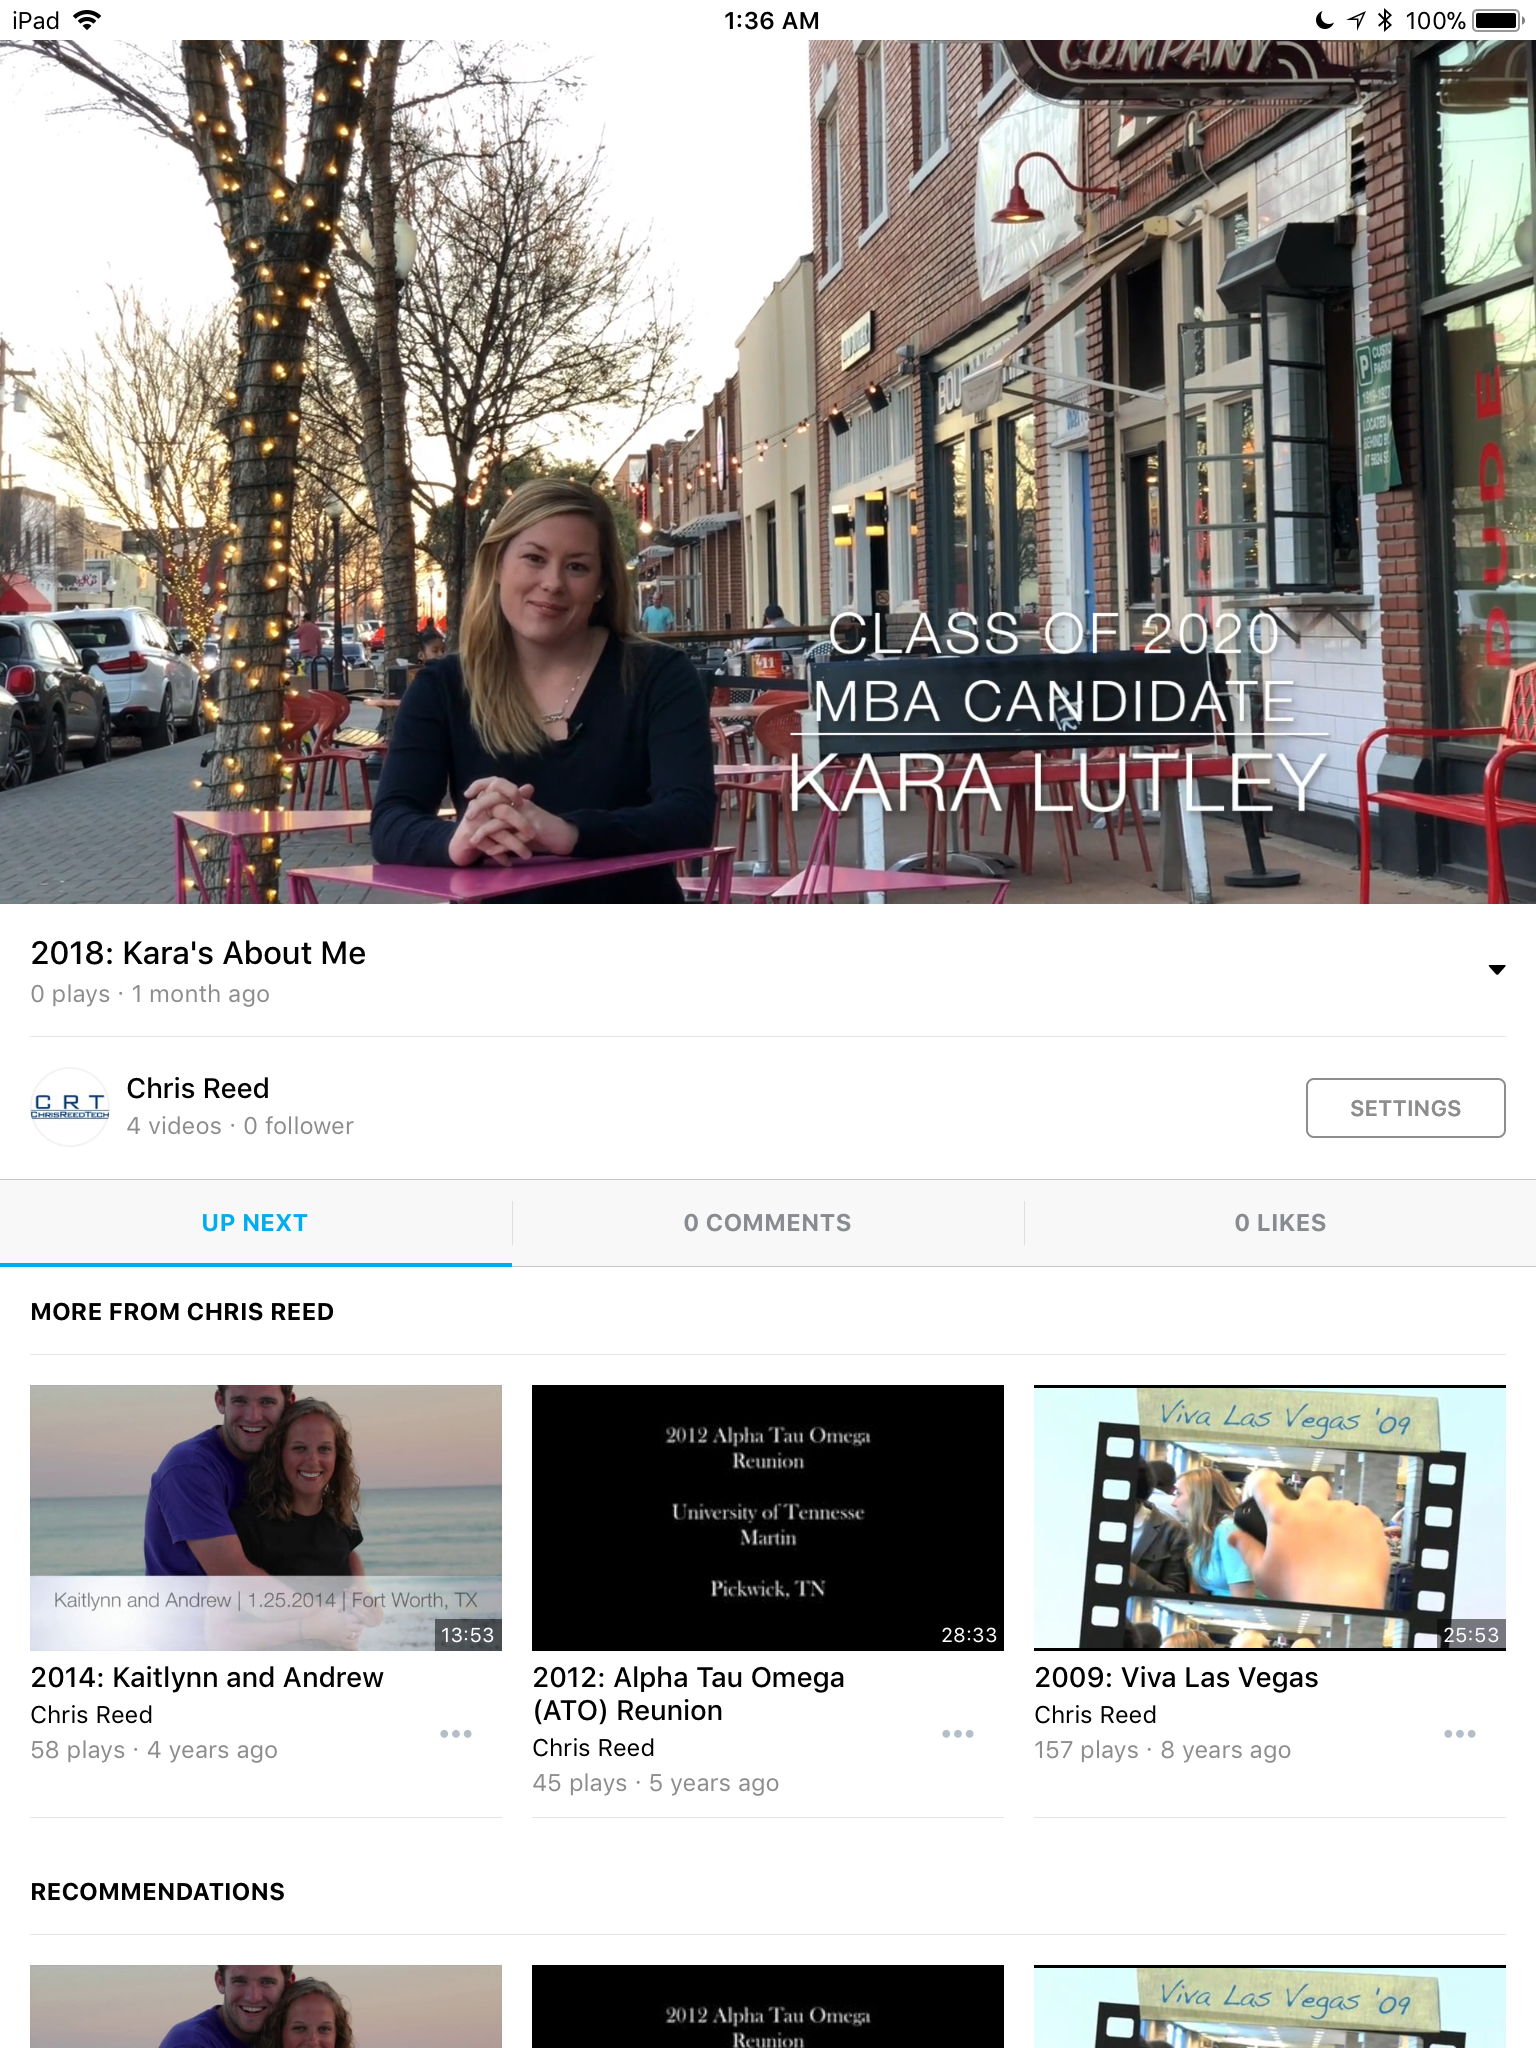
Task: Show the 0 Likes tab
Action: 1280,1222
